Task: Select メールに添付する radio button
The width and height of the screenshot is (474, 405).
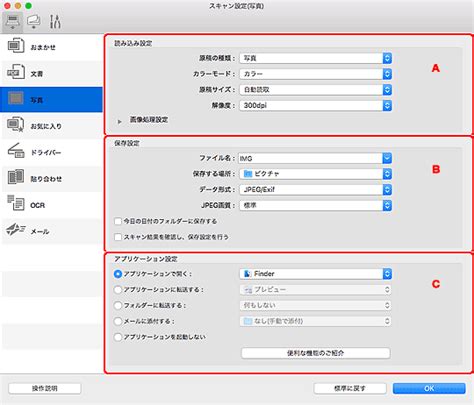Action: click(118, 321)
